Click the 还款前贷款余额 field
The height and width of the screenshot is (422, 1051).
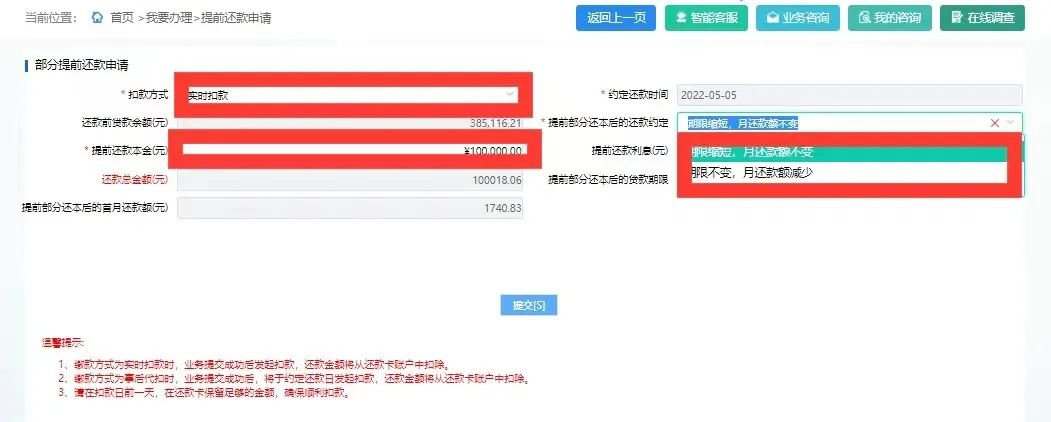coord(350,122)
